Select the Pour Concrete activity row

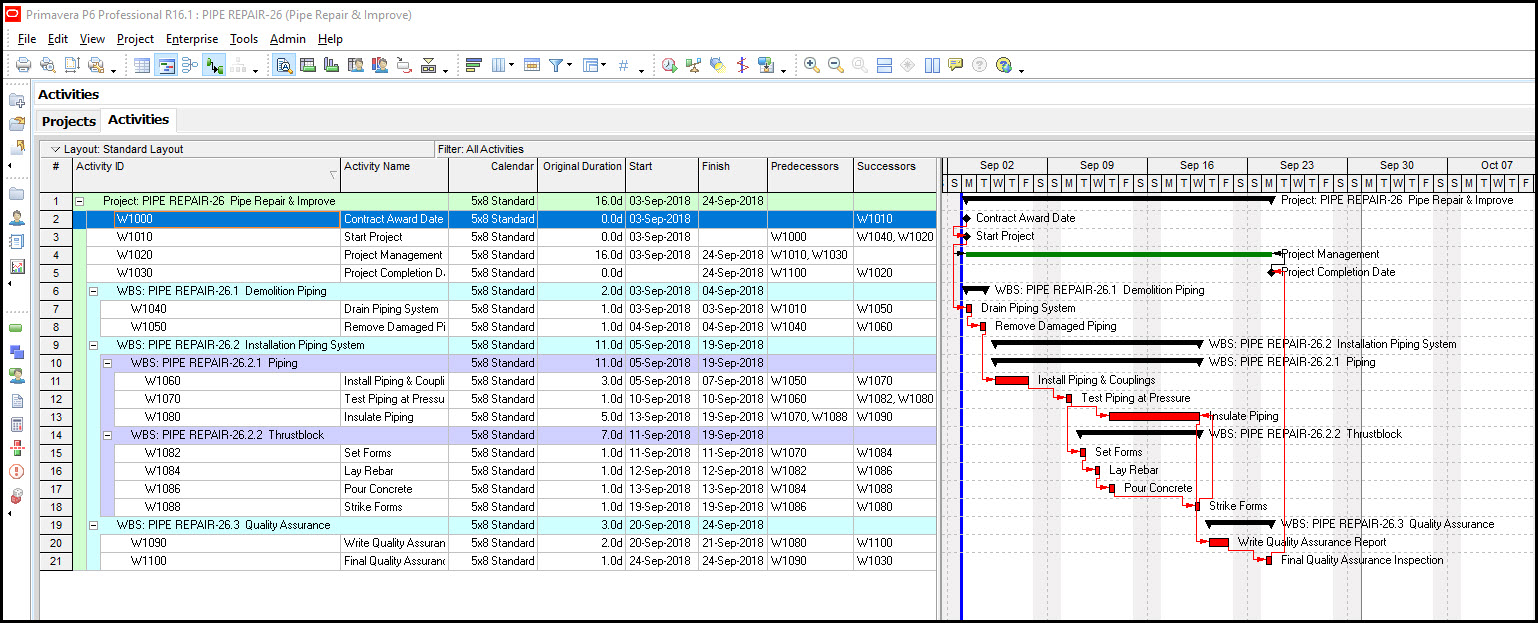[377, 489]
